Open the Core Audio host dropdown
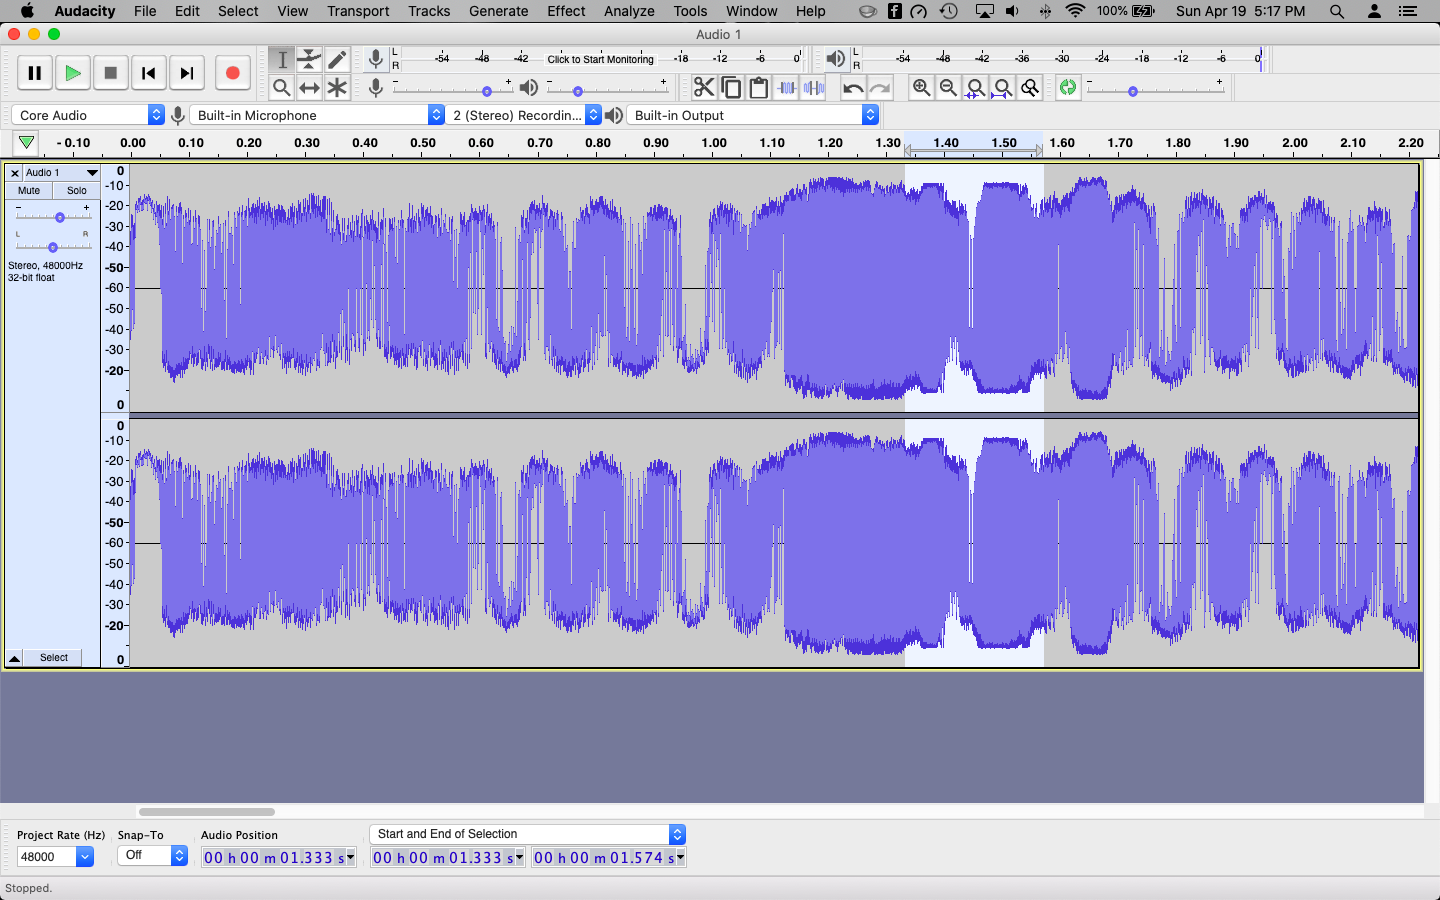The image size is (1440, 900). (x=87, y=115)
